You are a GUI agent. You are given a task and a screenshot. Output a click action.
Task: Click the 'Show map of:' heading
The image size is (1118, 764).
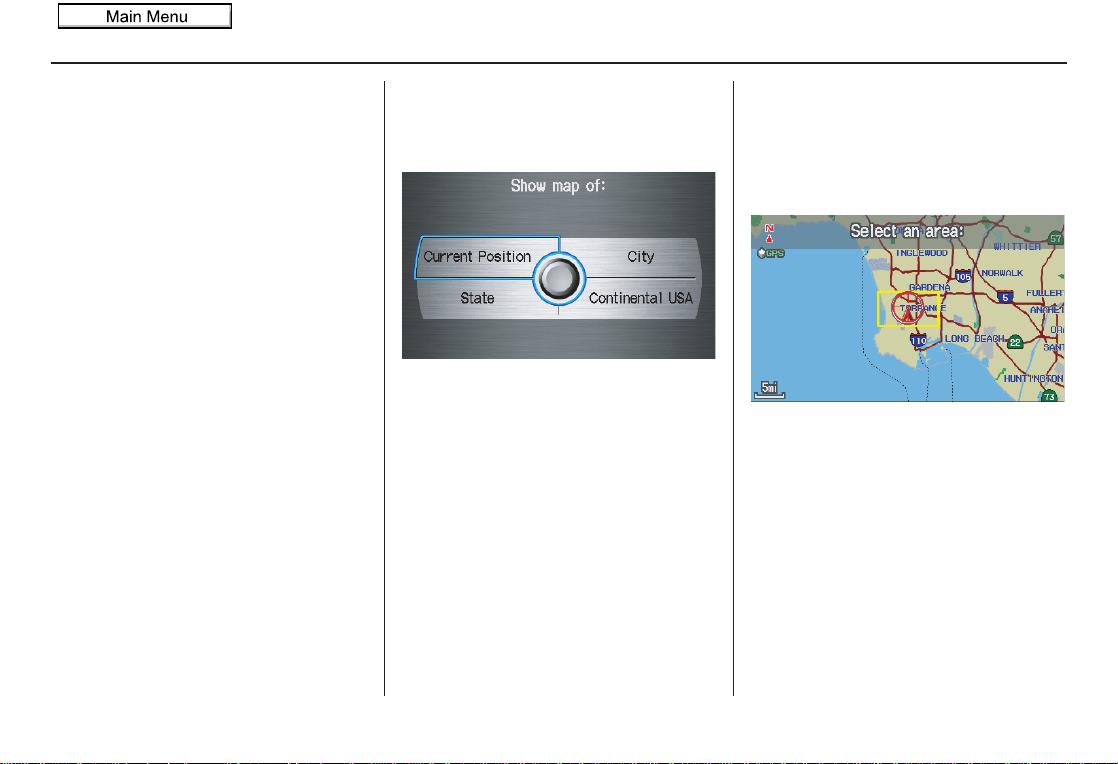point(558,186)
